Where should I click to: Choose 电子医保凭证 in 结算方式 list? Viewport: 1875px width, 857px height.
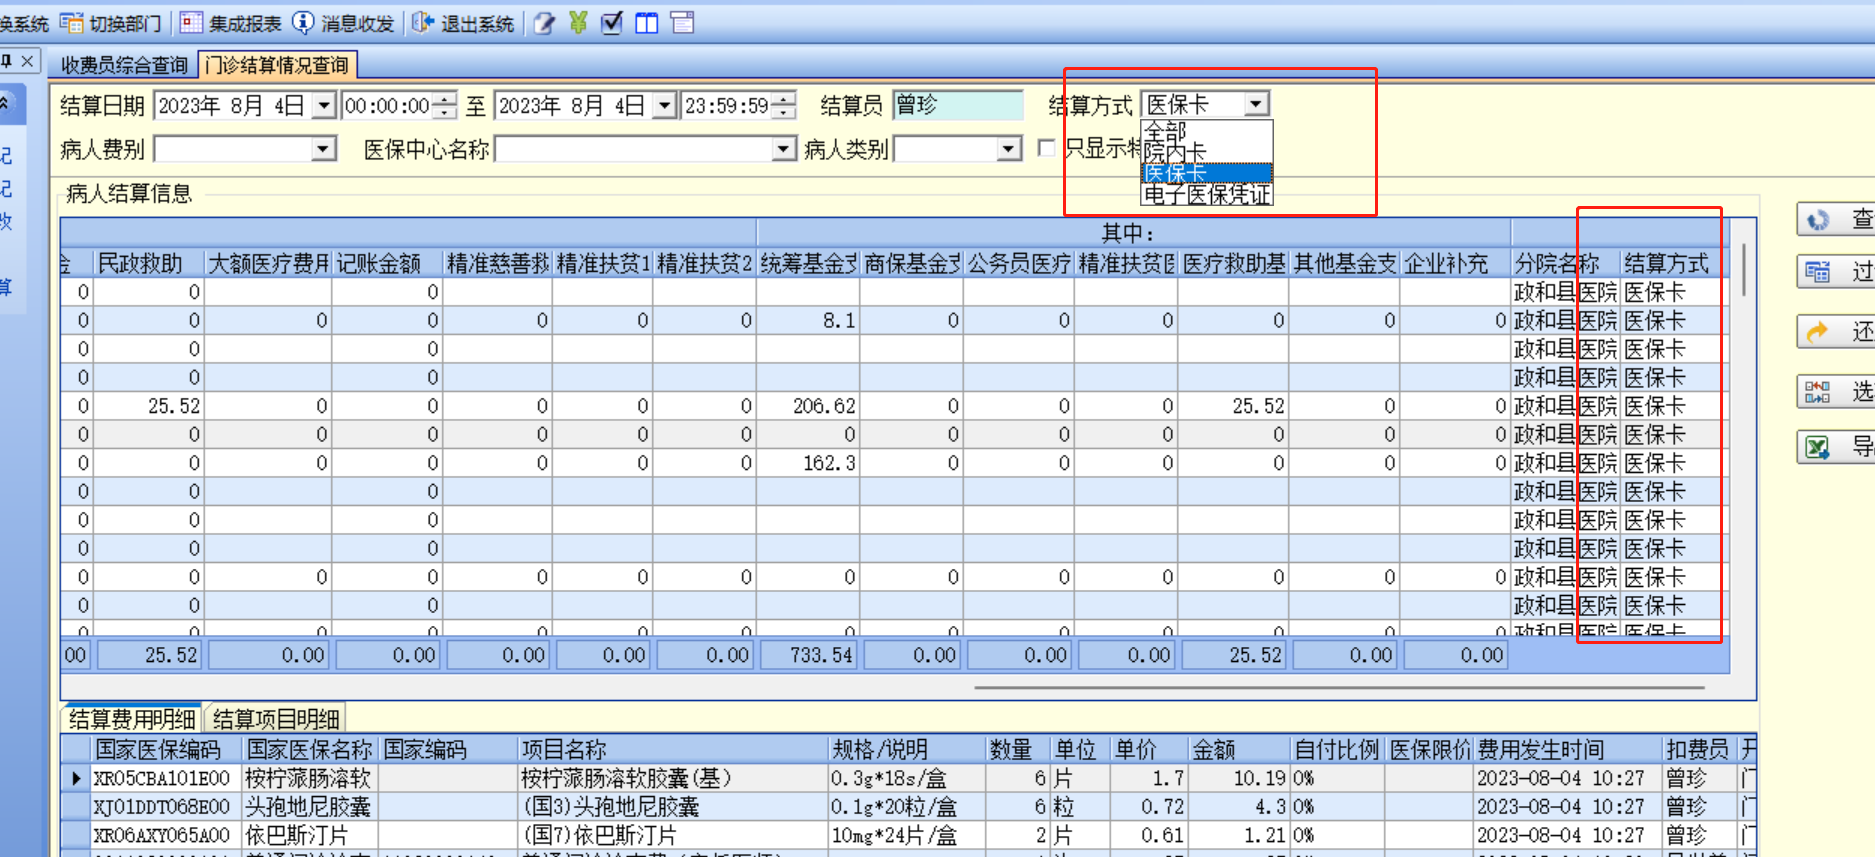tap(1207, 195)
